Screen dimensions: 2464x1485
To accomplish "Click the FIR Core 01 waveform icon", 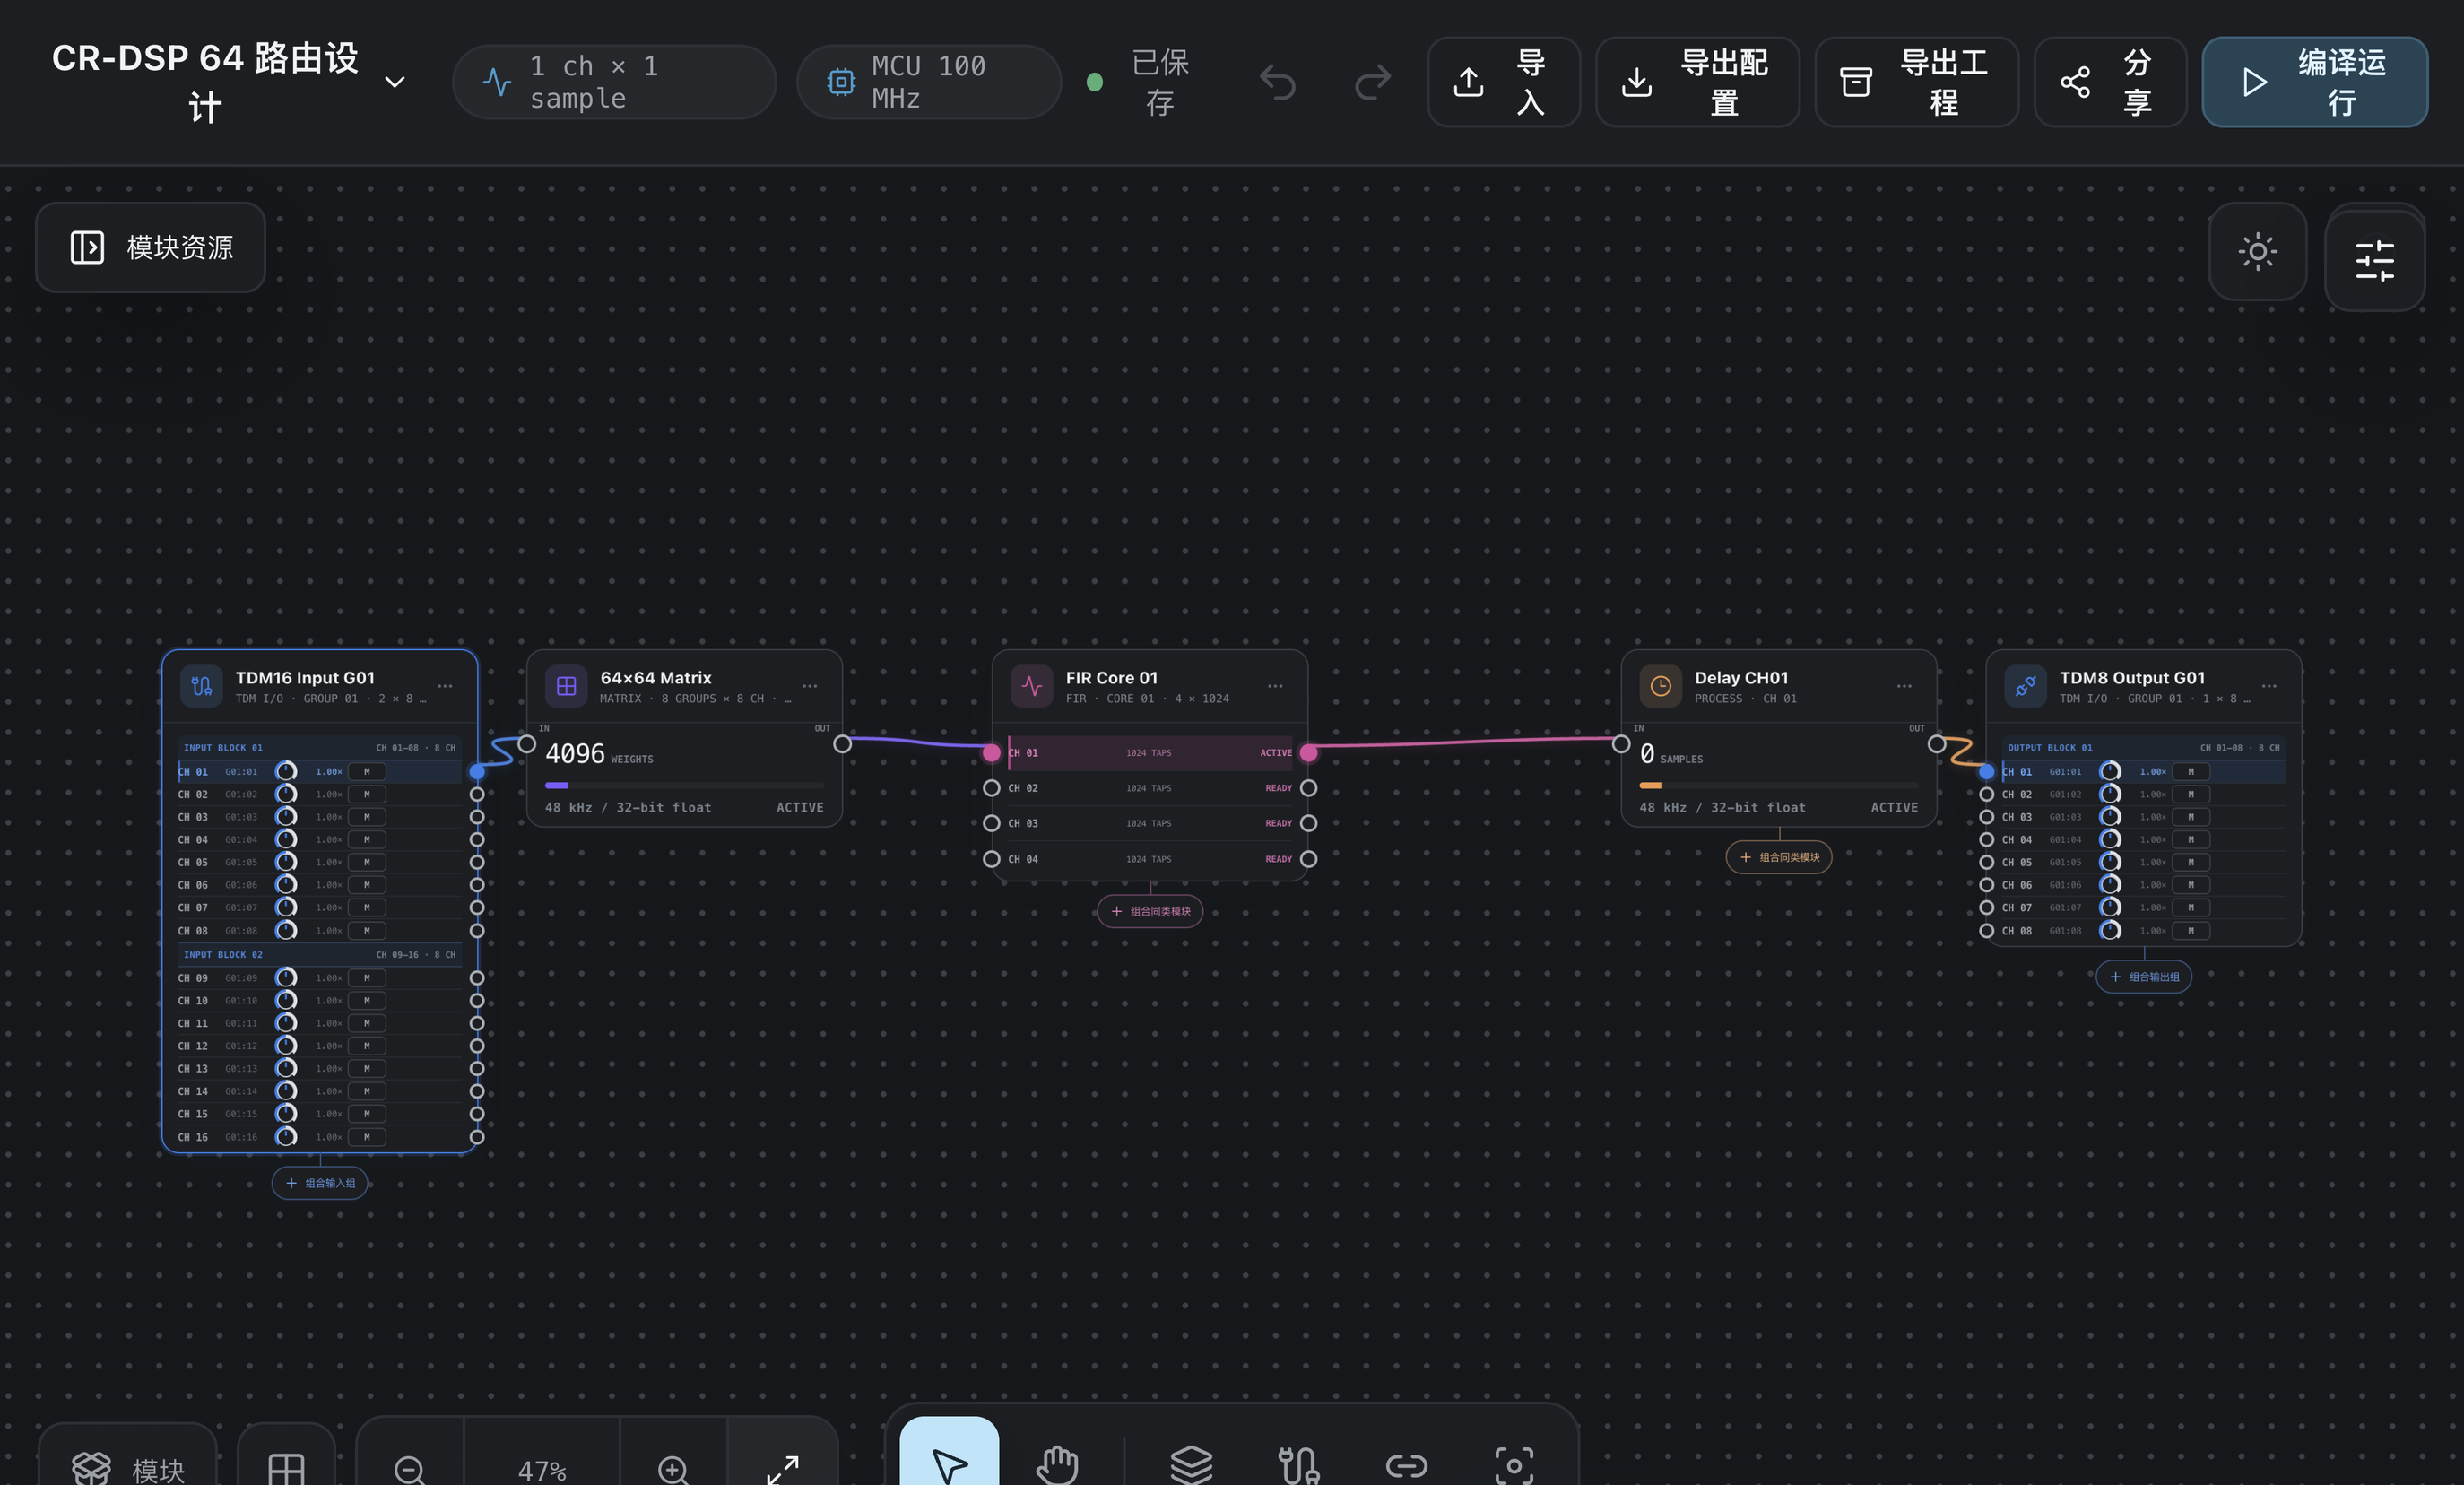I will point(1031,686).
